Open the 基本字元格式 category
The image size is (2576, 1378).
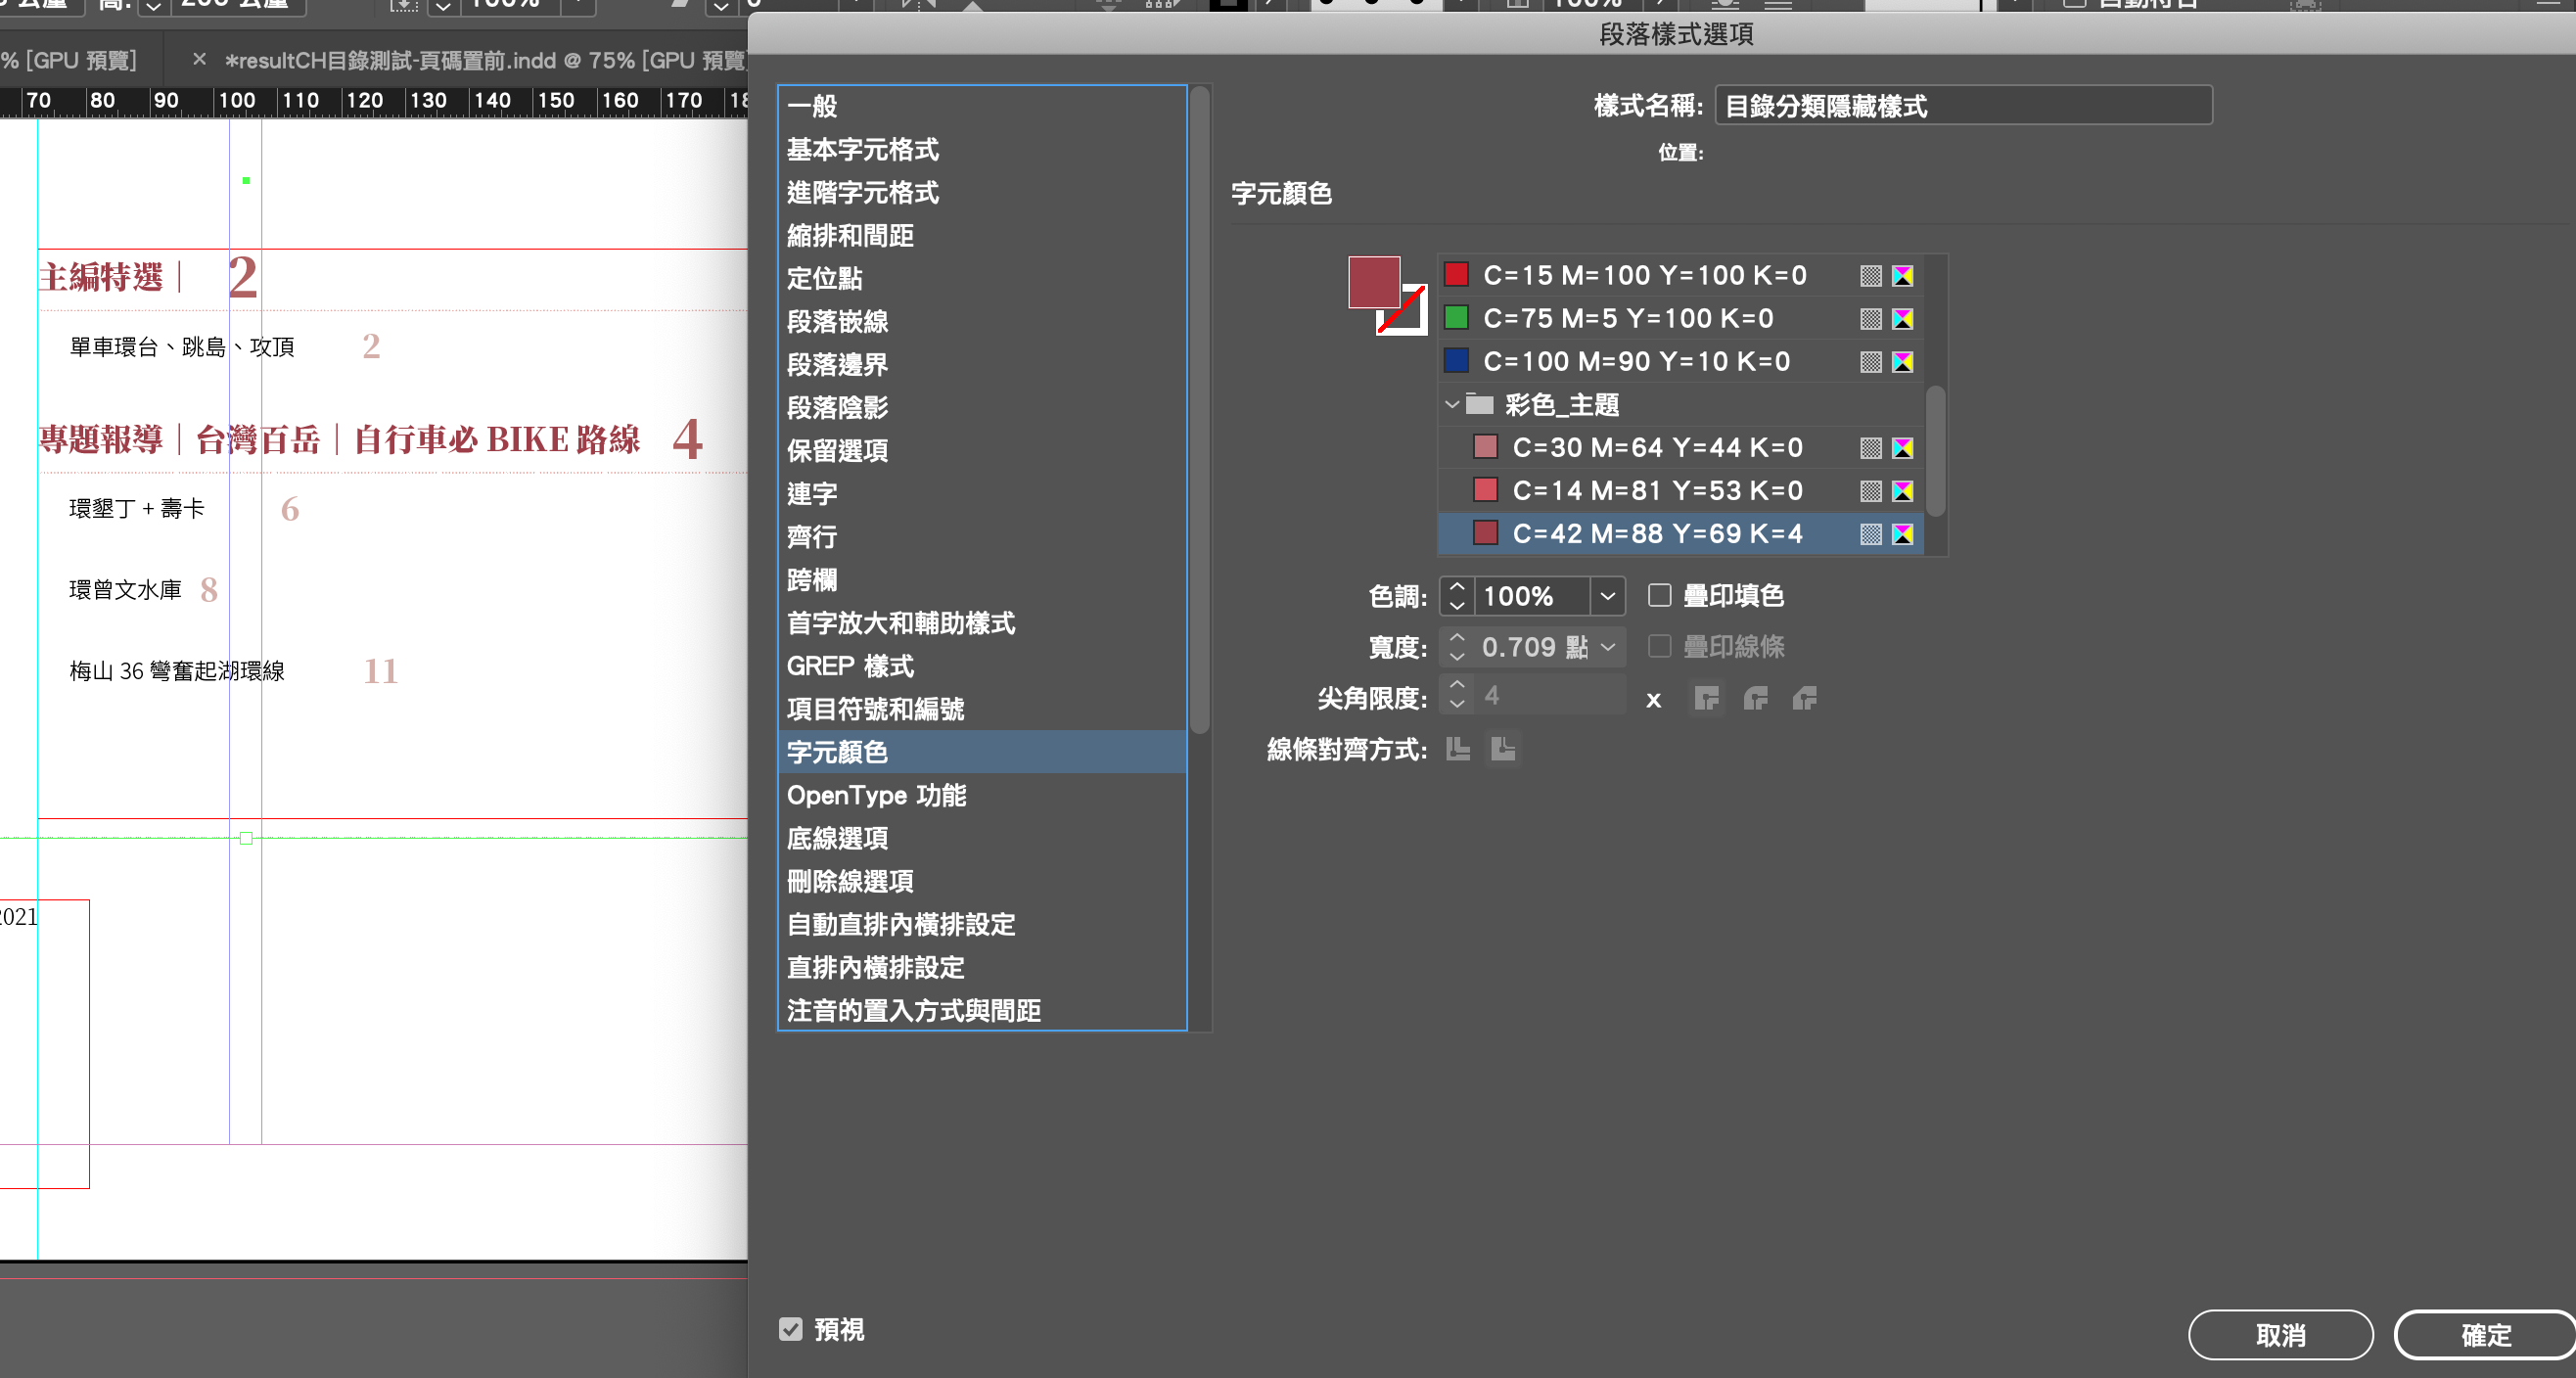pyautogui.click(x=862, y=149)
